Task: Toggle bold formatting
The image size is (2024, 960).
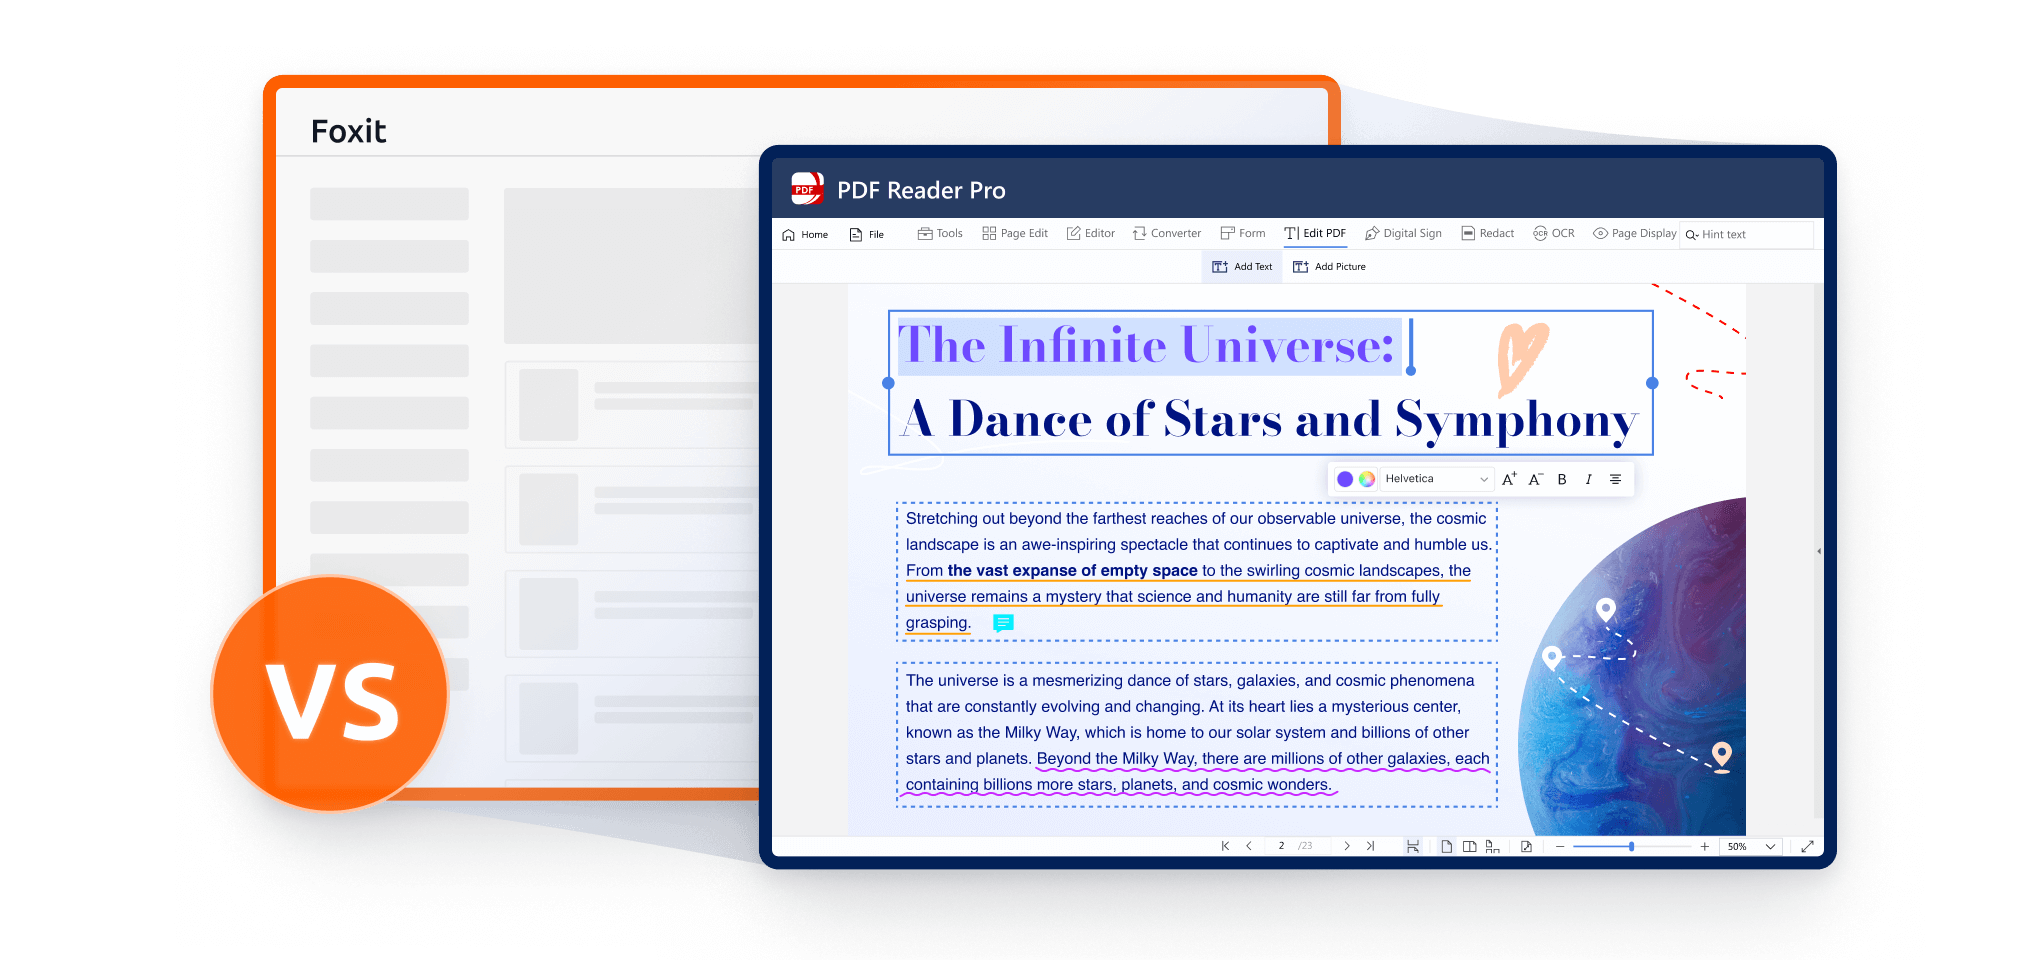Action: pos(1562,479)
